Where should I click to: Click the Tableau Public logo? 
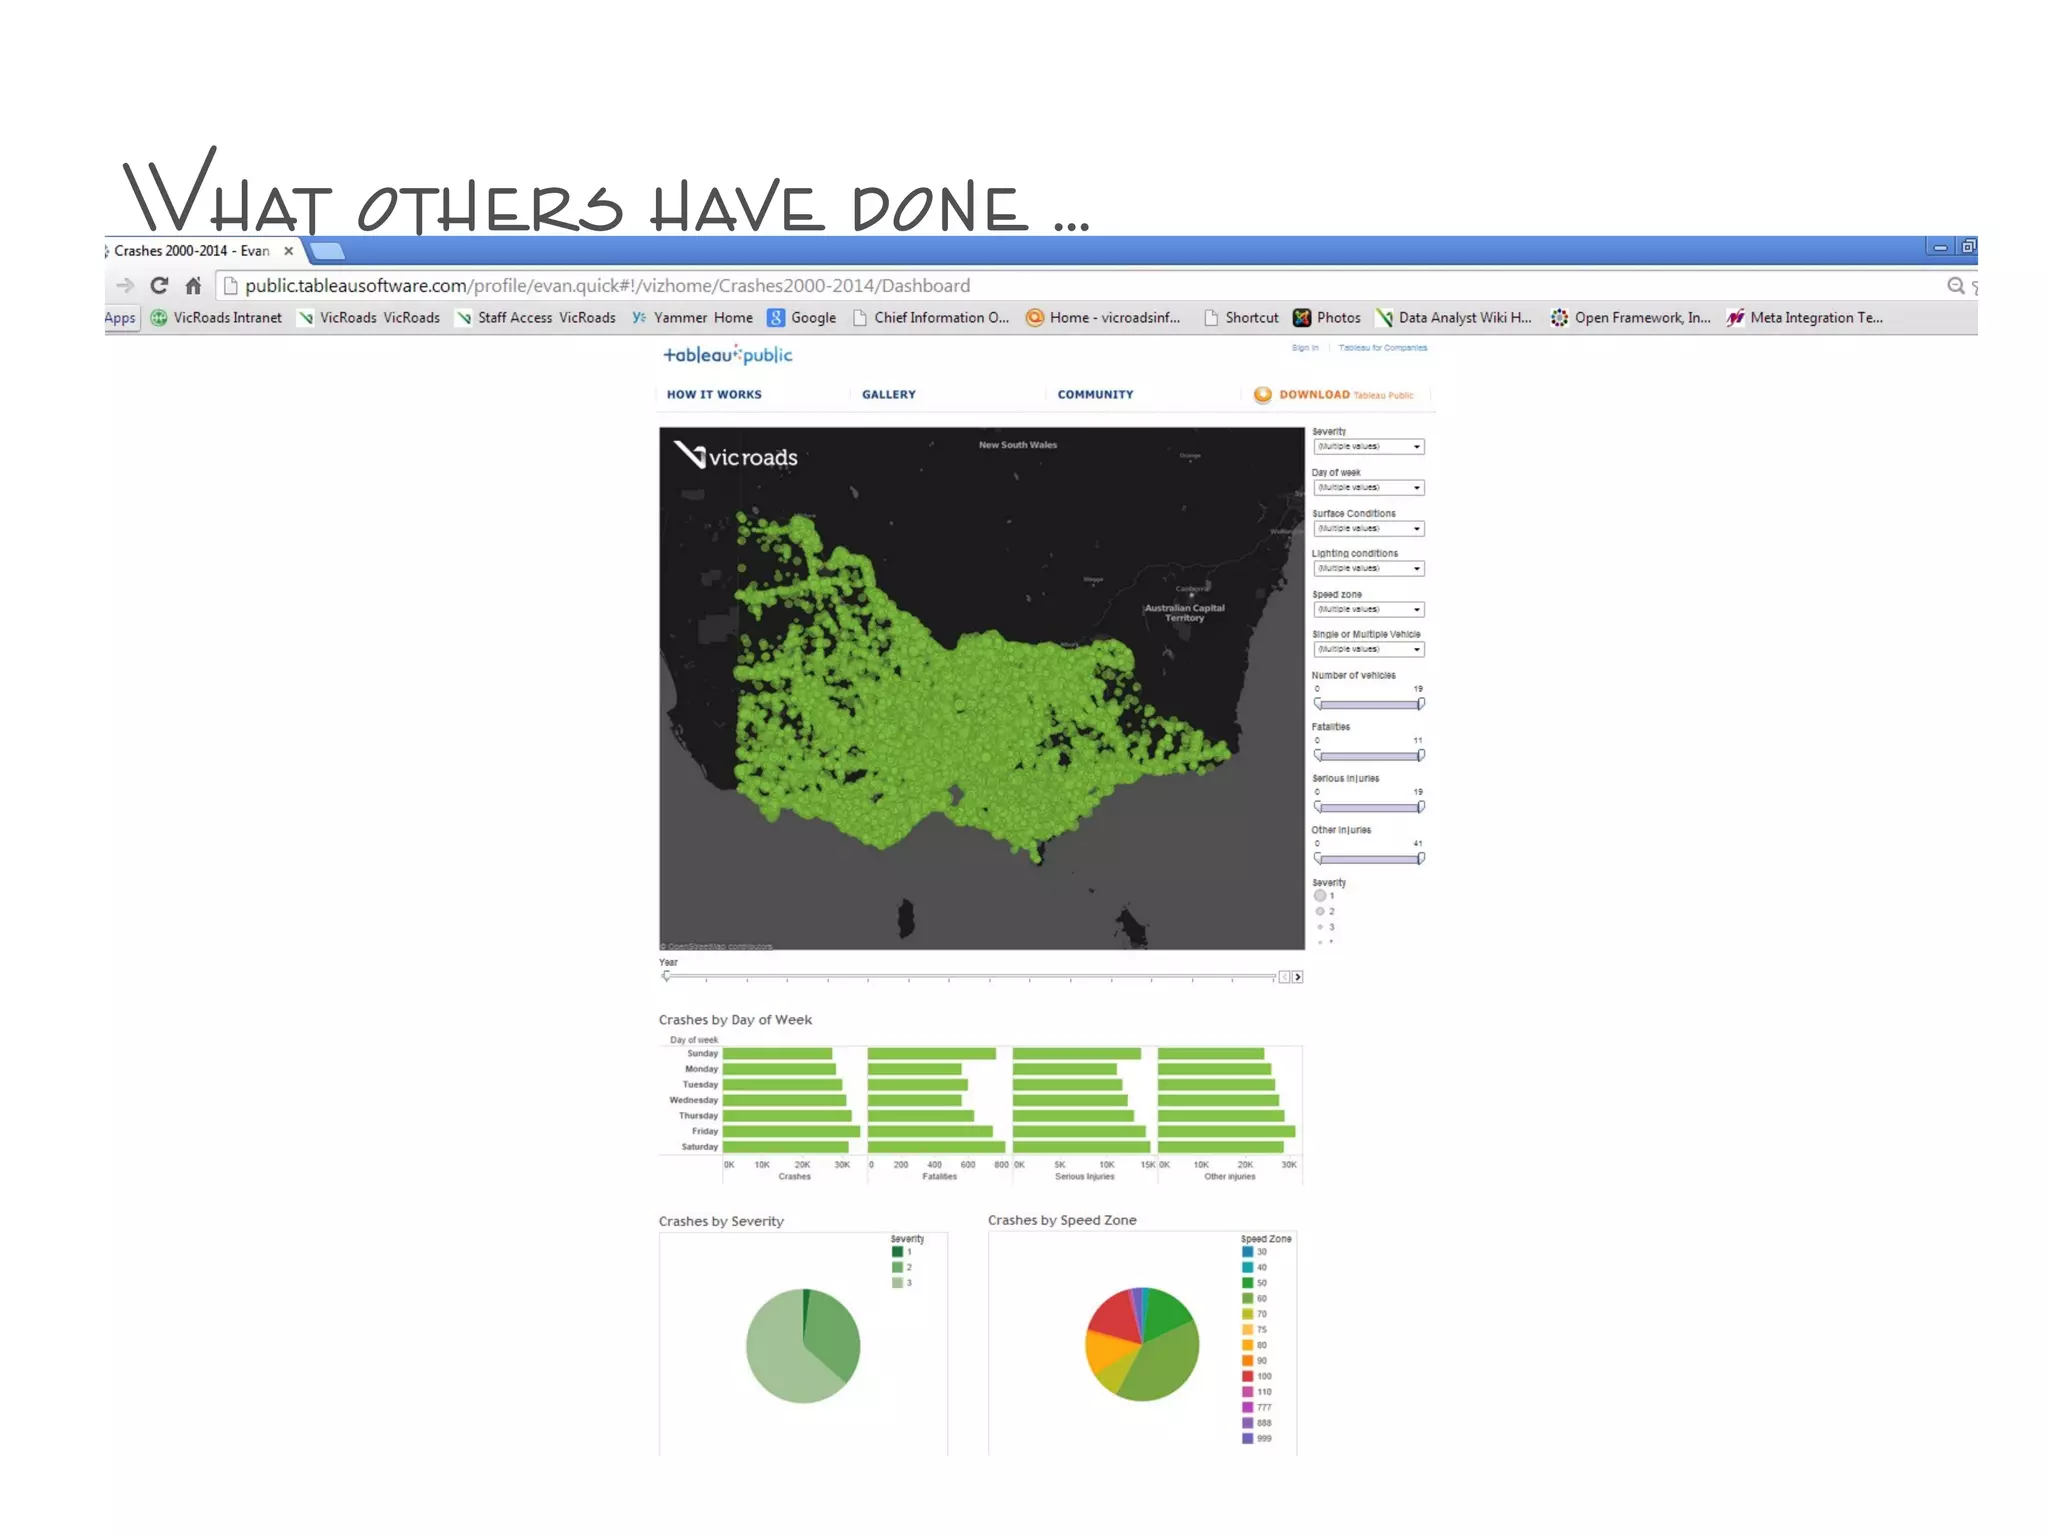pyautogui.click(x=727, y=355)
